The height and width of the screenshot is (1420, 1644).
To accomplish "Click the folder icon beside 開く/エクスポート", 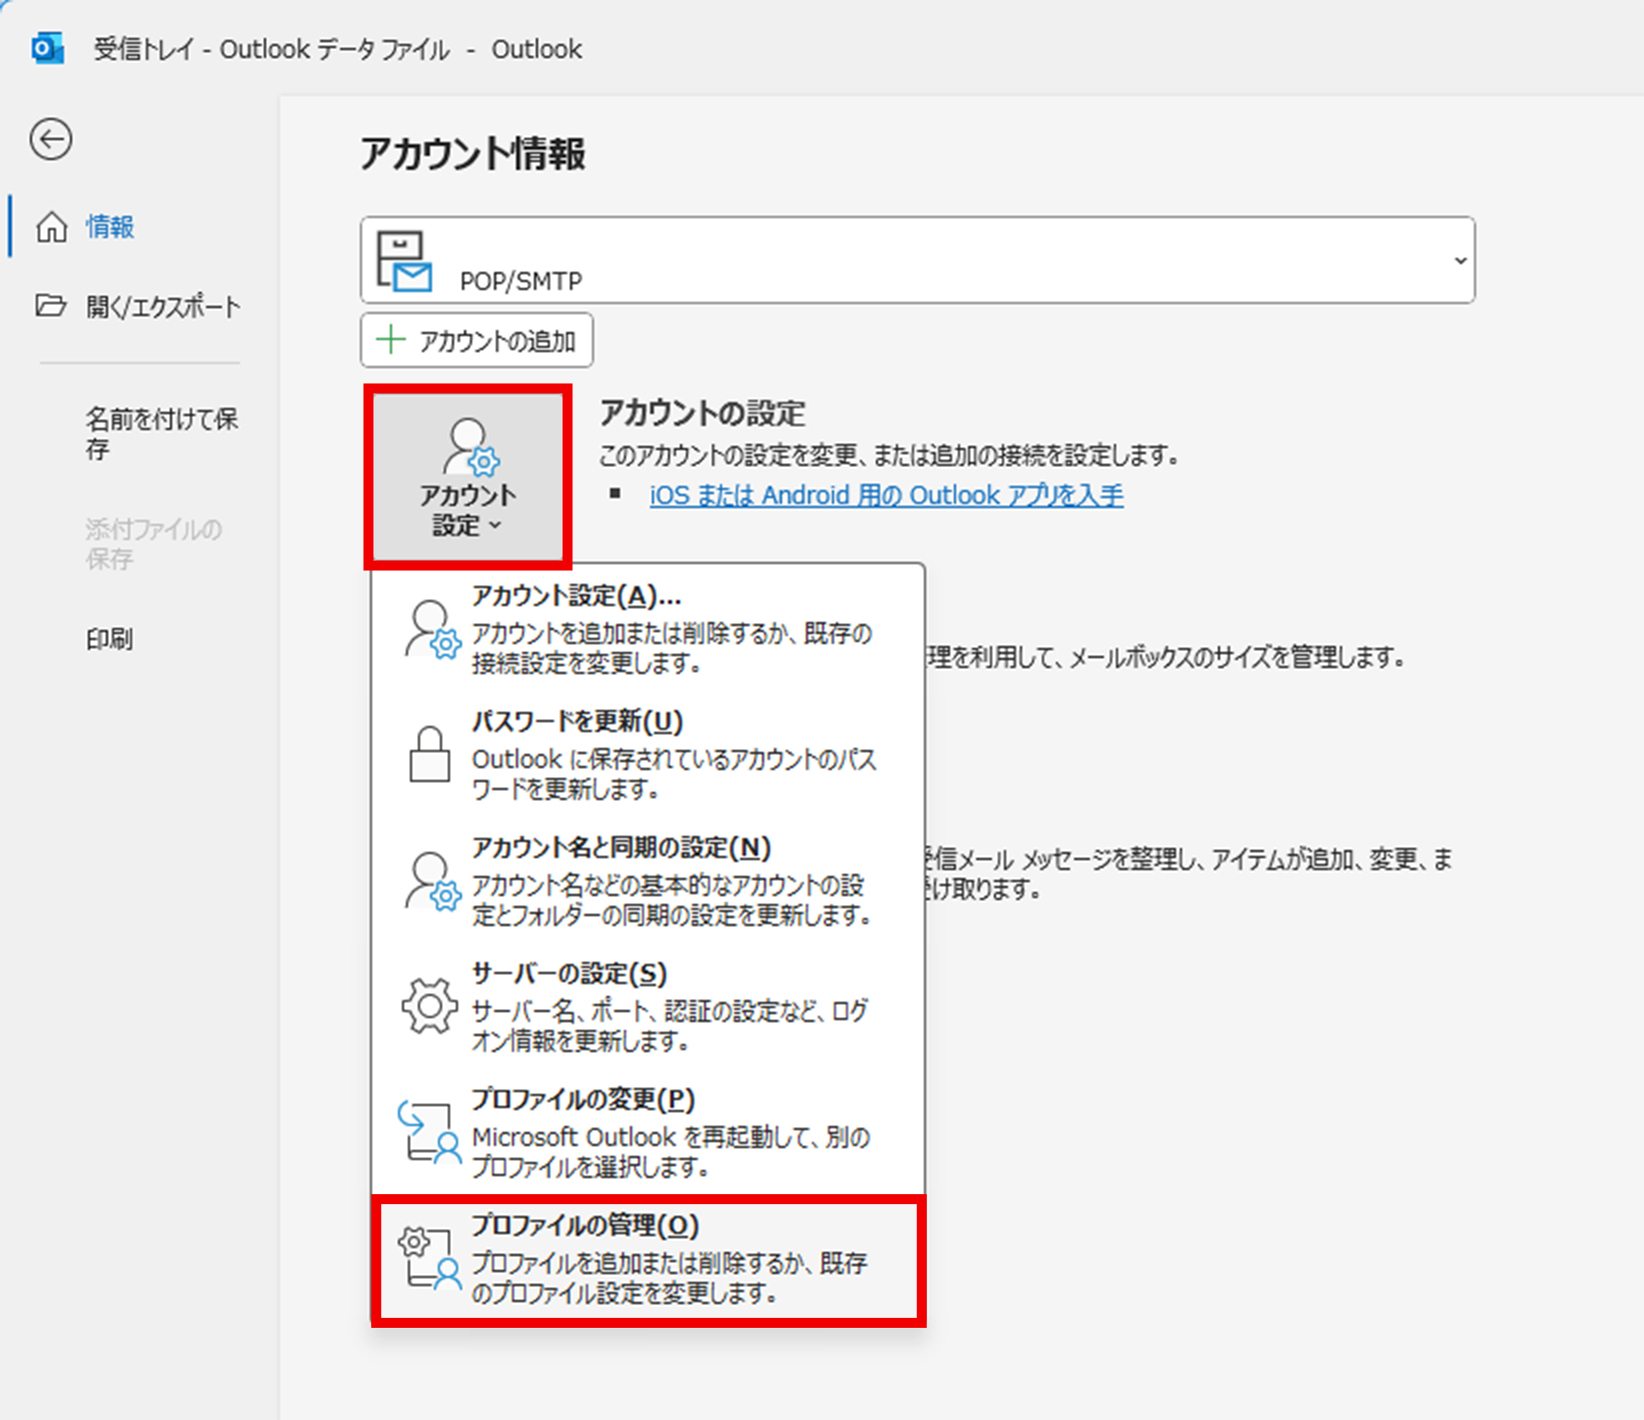I will coord(51,305).
